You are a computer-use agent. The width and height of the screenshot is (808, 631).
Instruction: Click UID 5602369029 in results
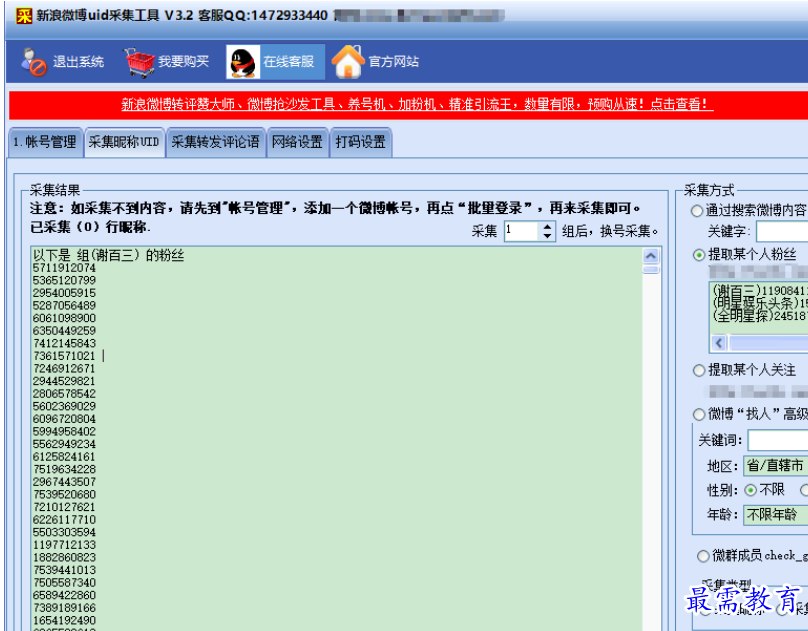(x=64, y=406)
